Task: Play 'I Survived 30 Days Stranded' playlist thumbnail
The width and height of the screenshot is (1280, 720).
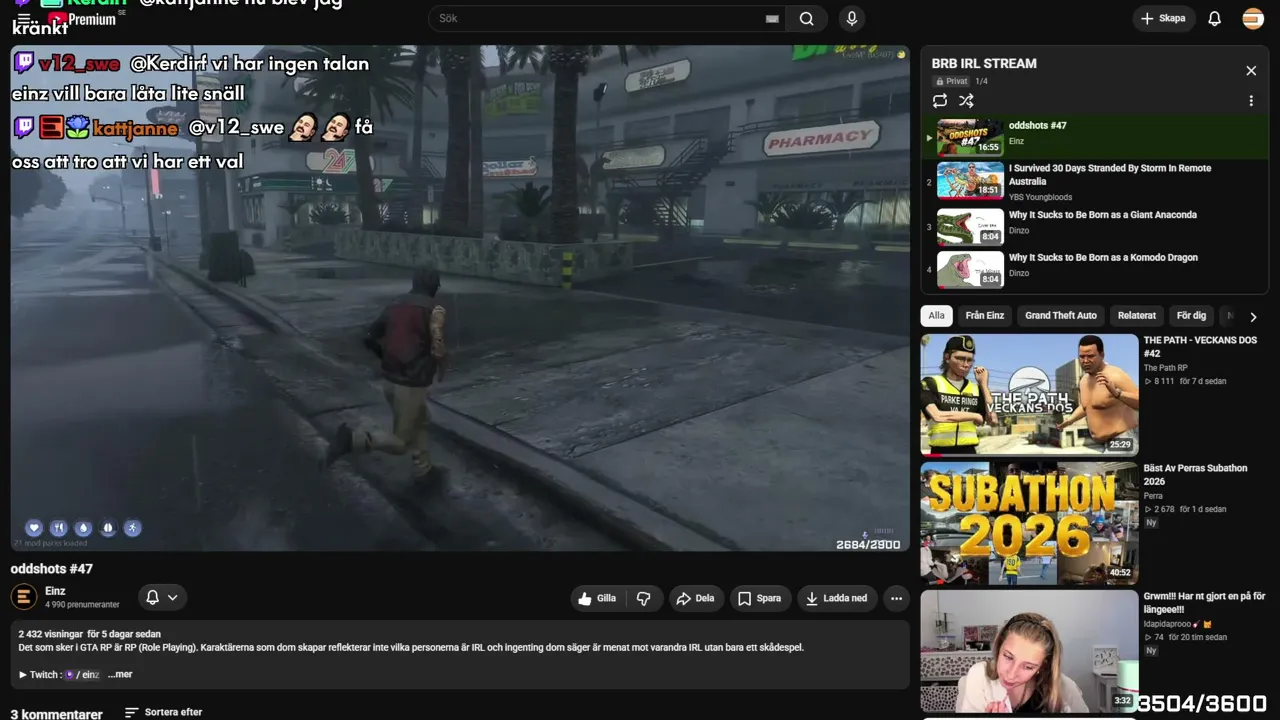Action: click(x=970, y=180)
